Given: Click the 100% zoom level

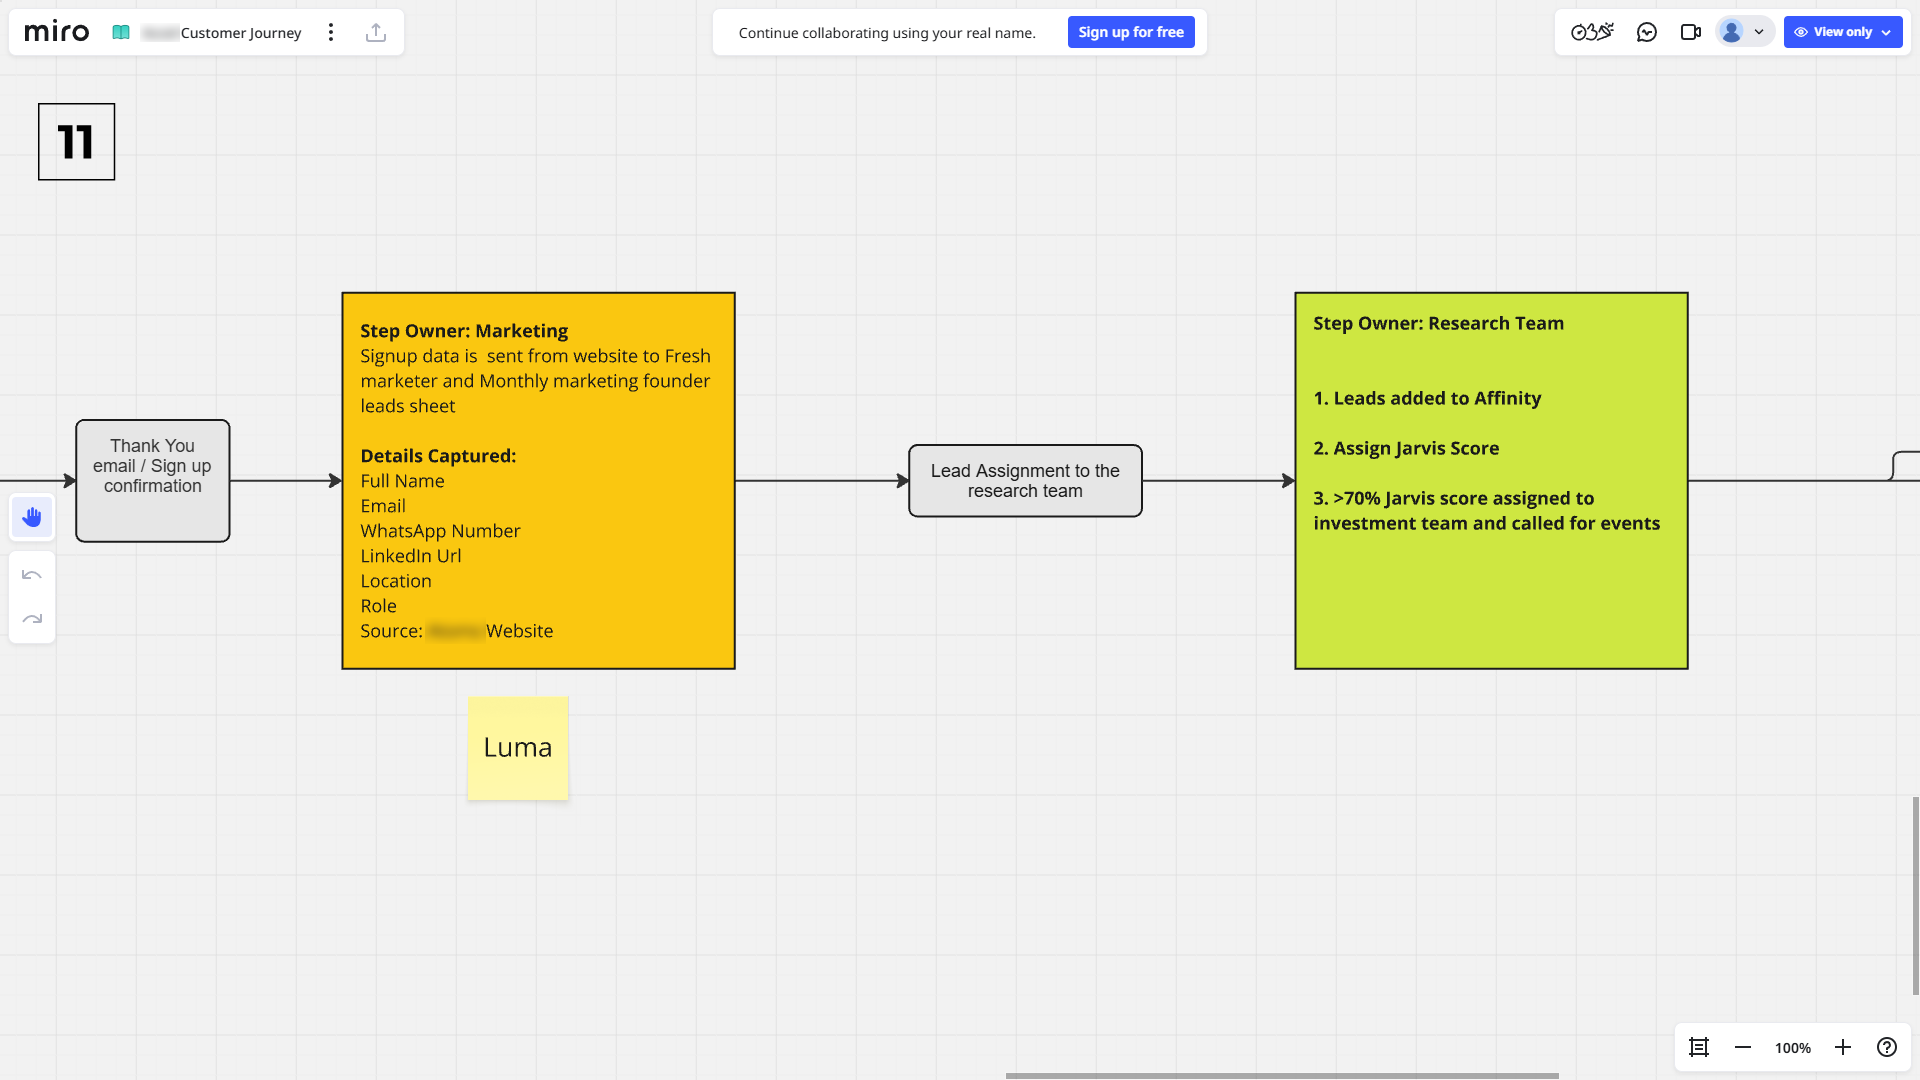Looking at the screenshot, I should tap(1793, 1048).
